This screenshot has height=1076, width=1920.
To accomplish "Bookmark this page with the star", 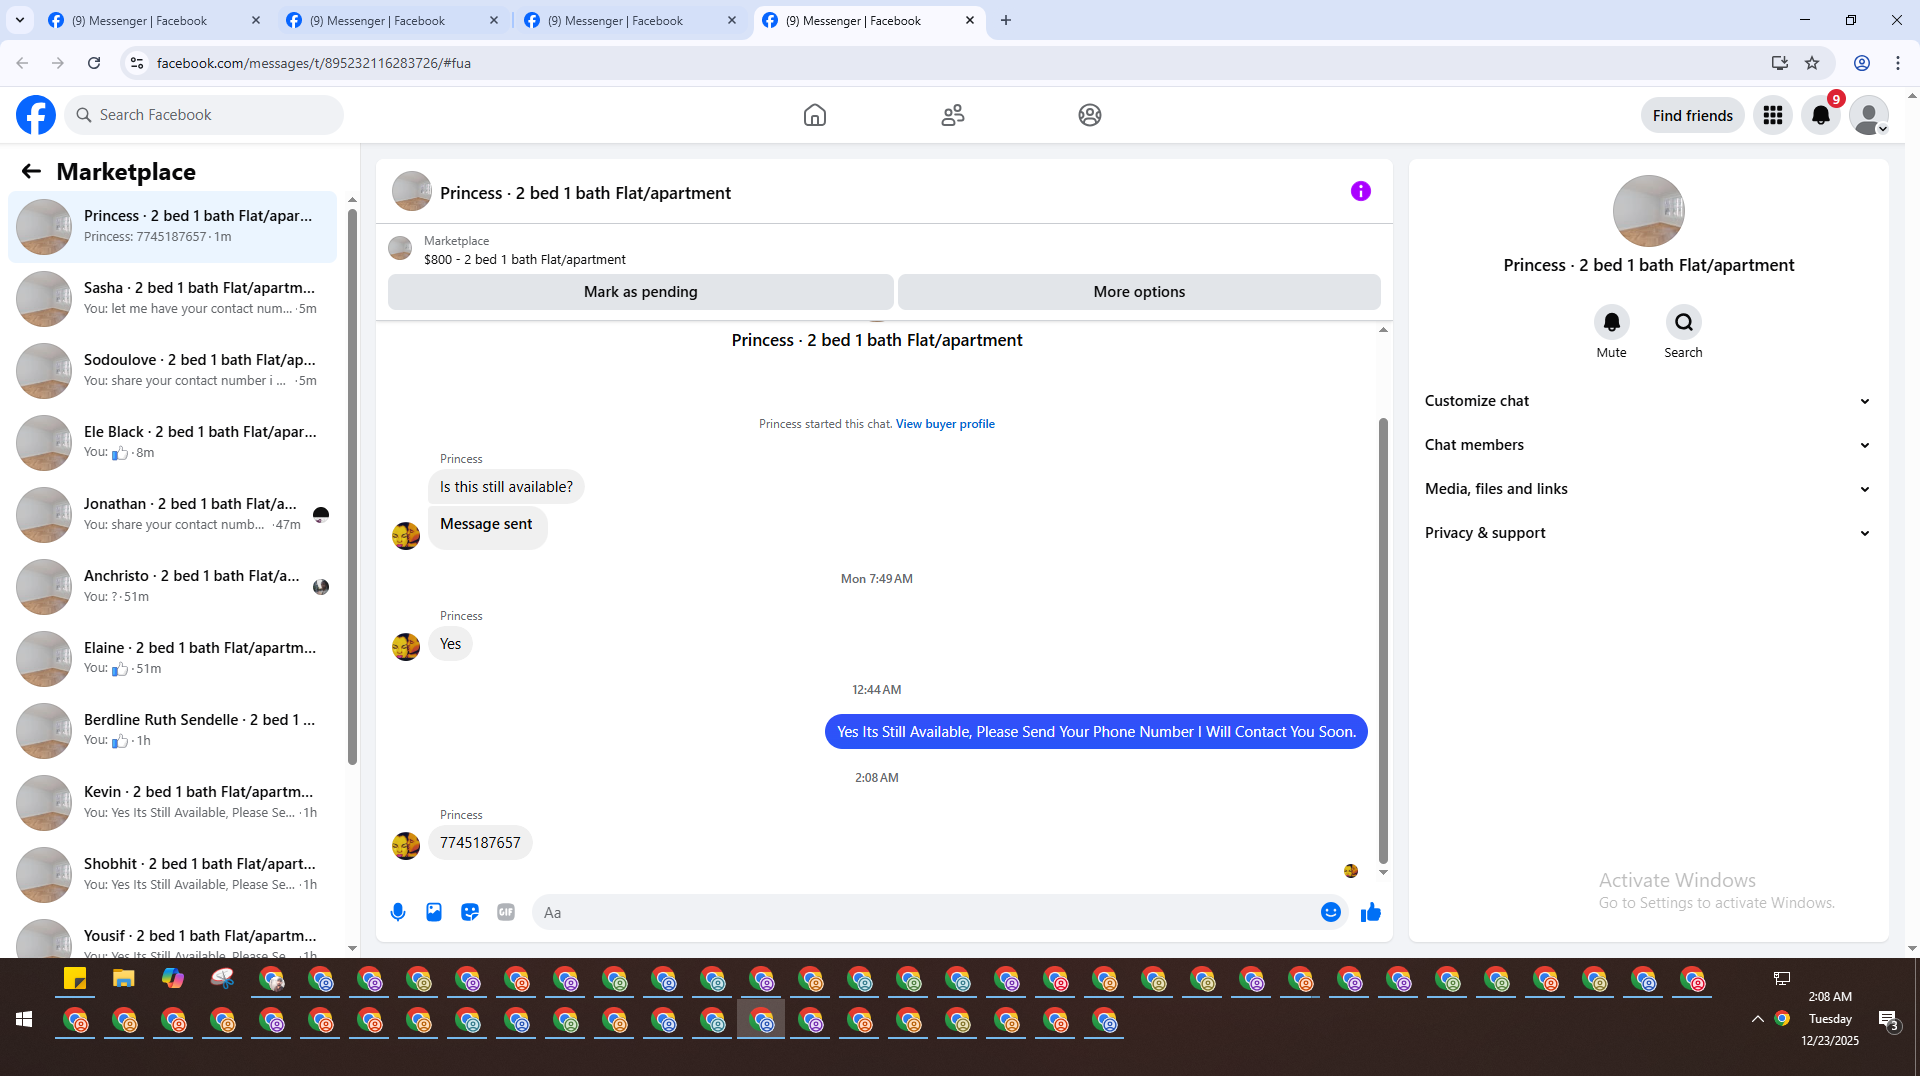I will pyautogui.click(x=1812, y=63).
